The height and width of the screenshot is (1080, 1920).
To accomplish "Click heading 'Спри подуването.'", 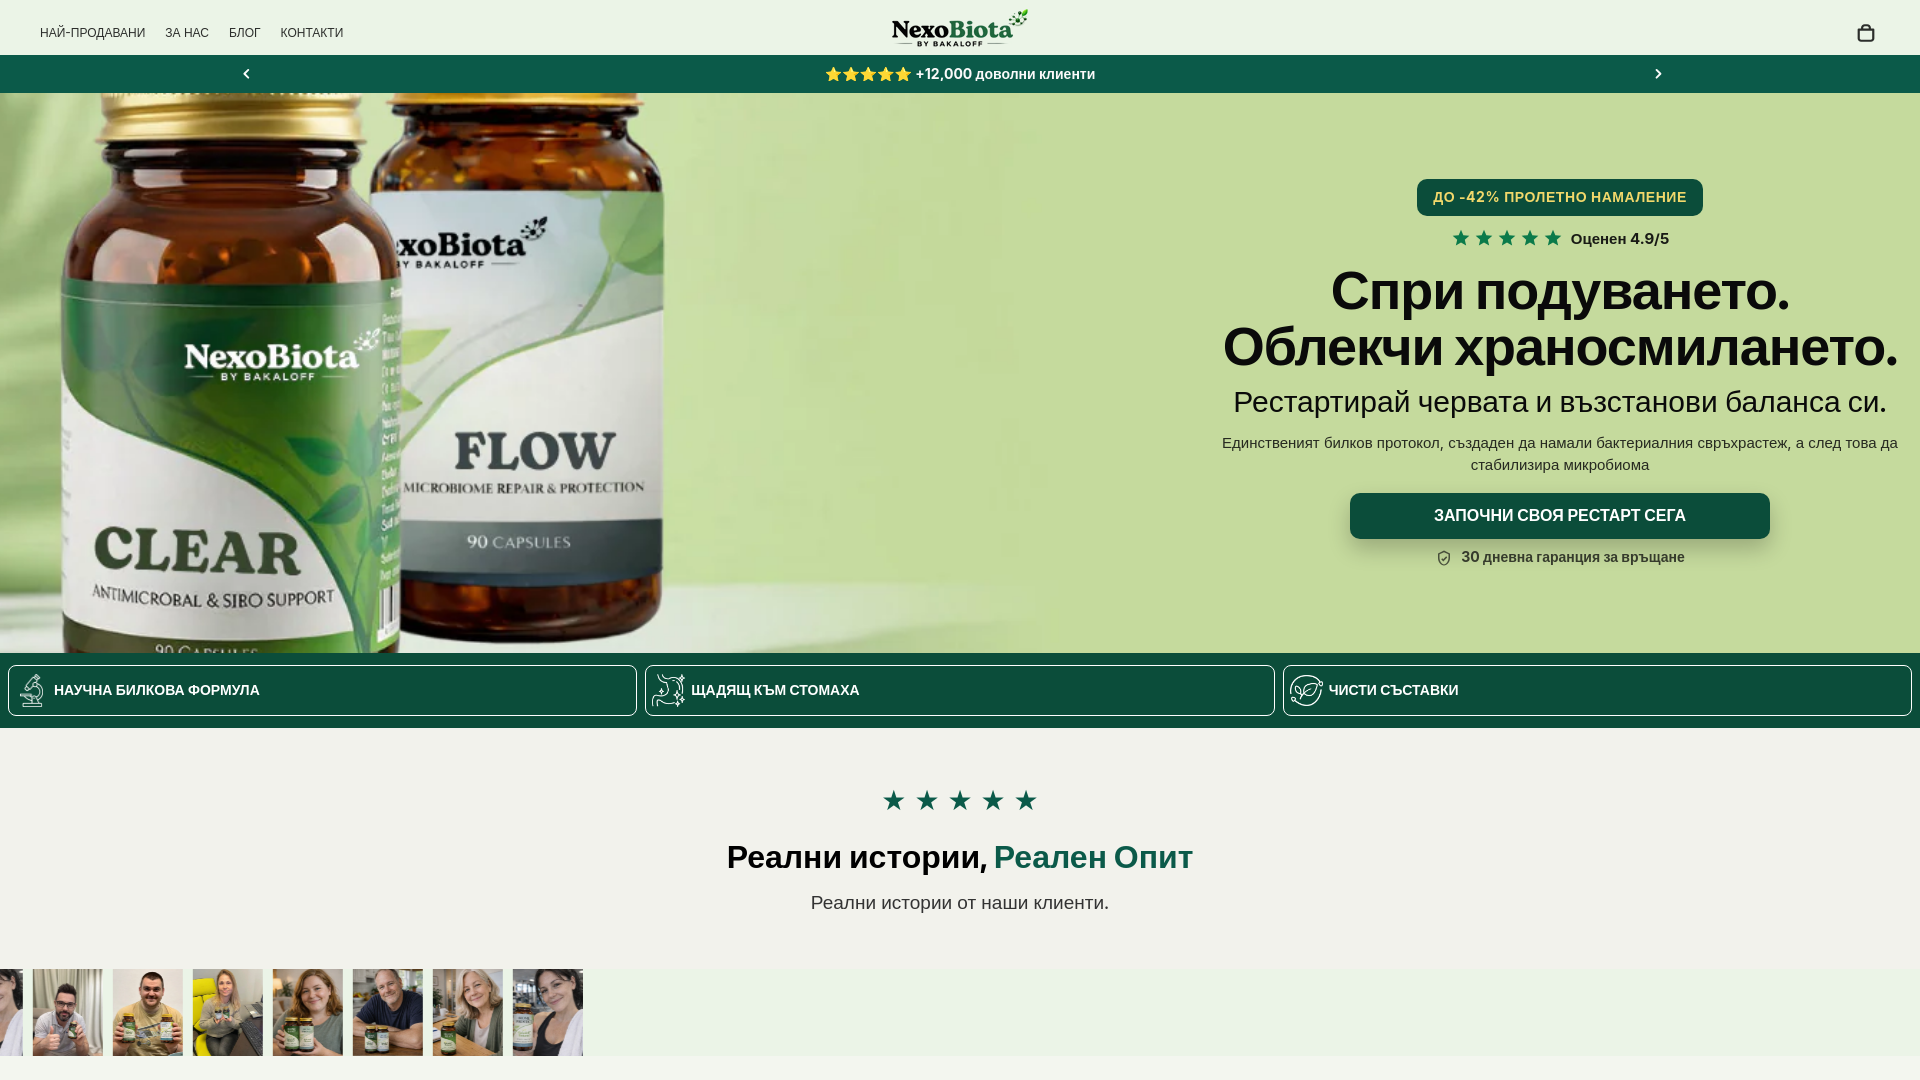I will point(1560,291).
